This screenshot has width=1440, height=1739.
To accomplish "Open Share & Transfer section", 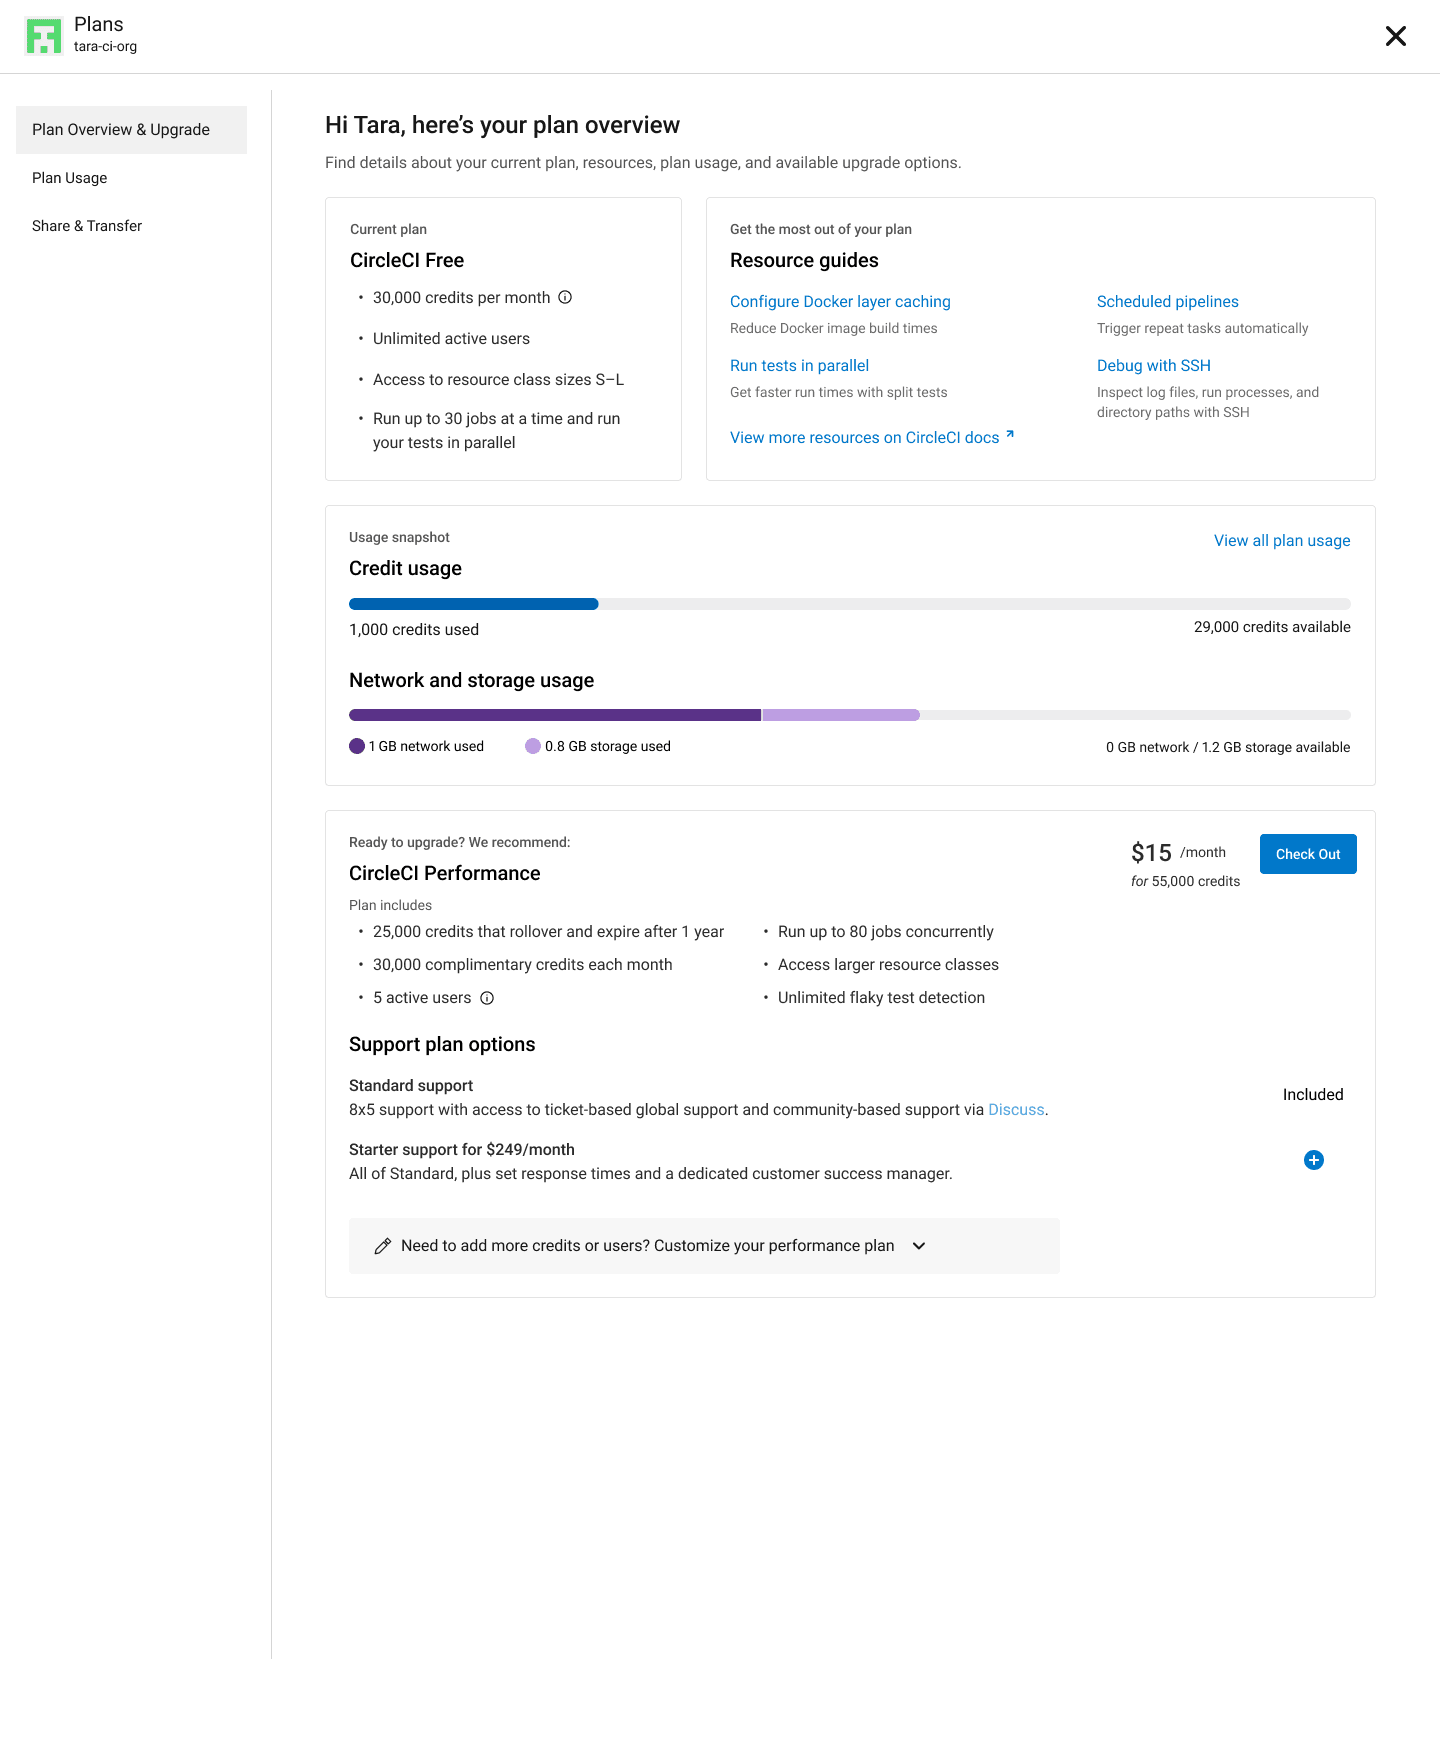I will [x=87, y=226].
